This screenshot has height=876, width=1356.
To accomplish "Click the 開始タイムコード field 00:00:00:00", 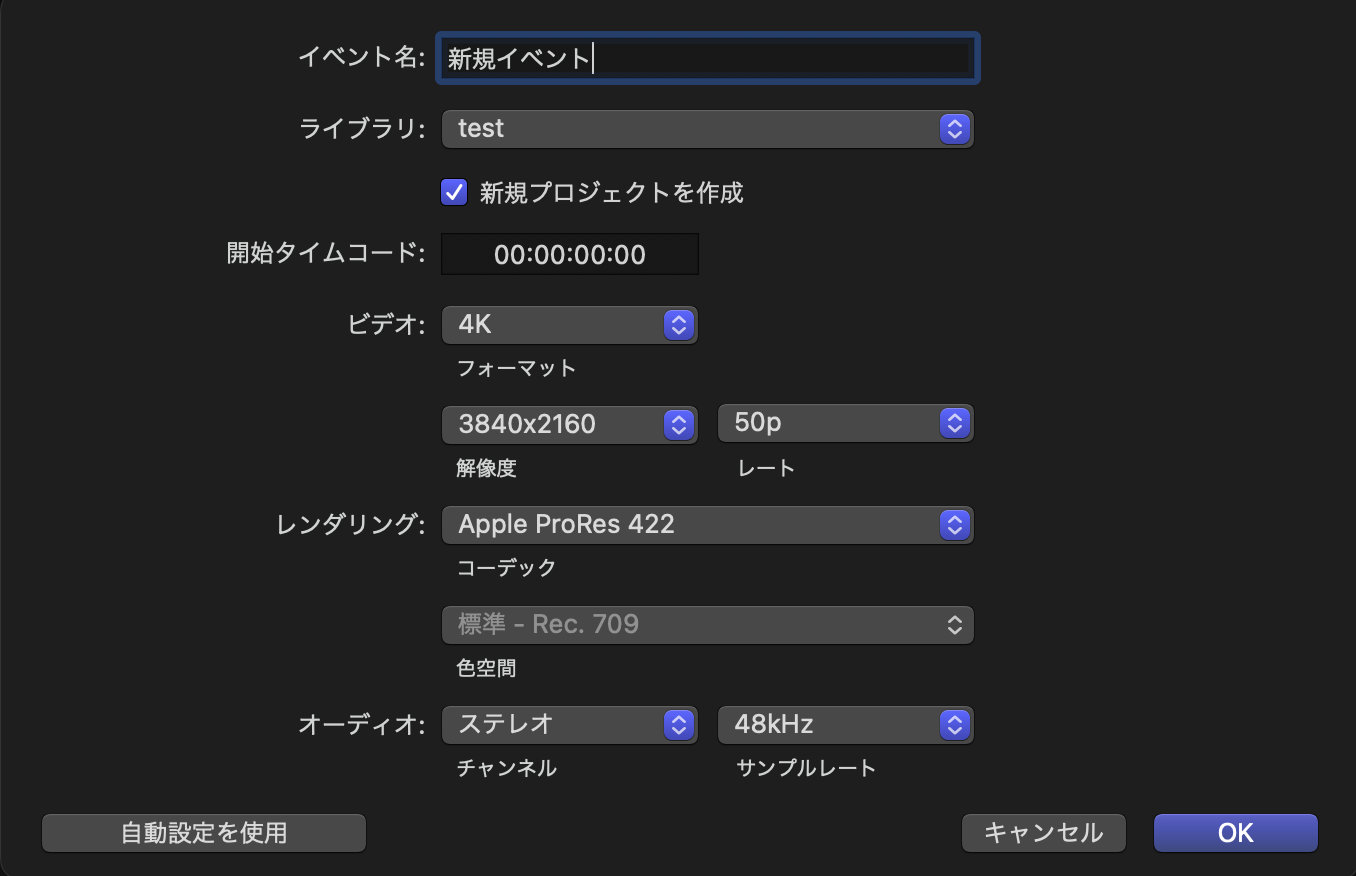I will point(570,255).
